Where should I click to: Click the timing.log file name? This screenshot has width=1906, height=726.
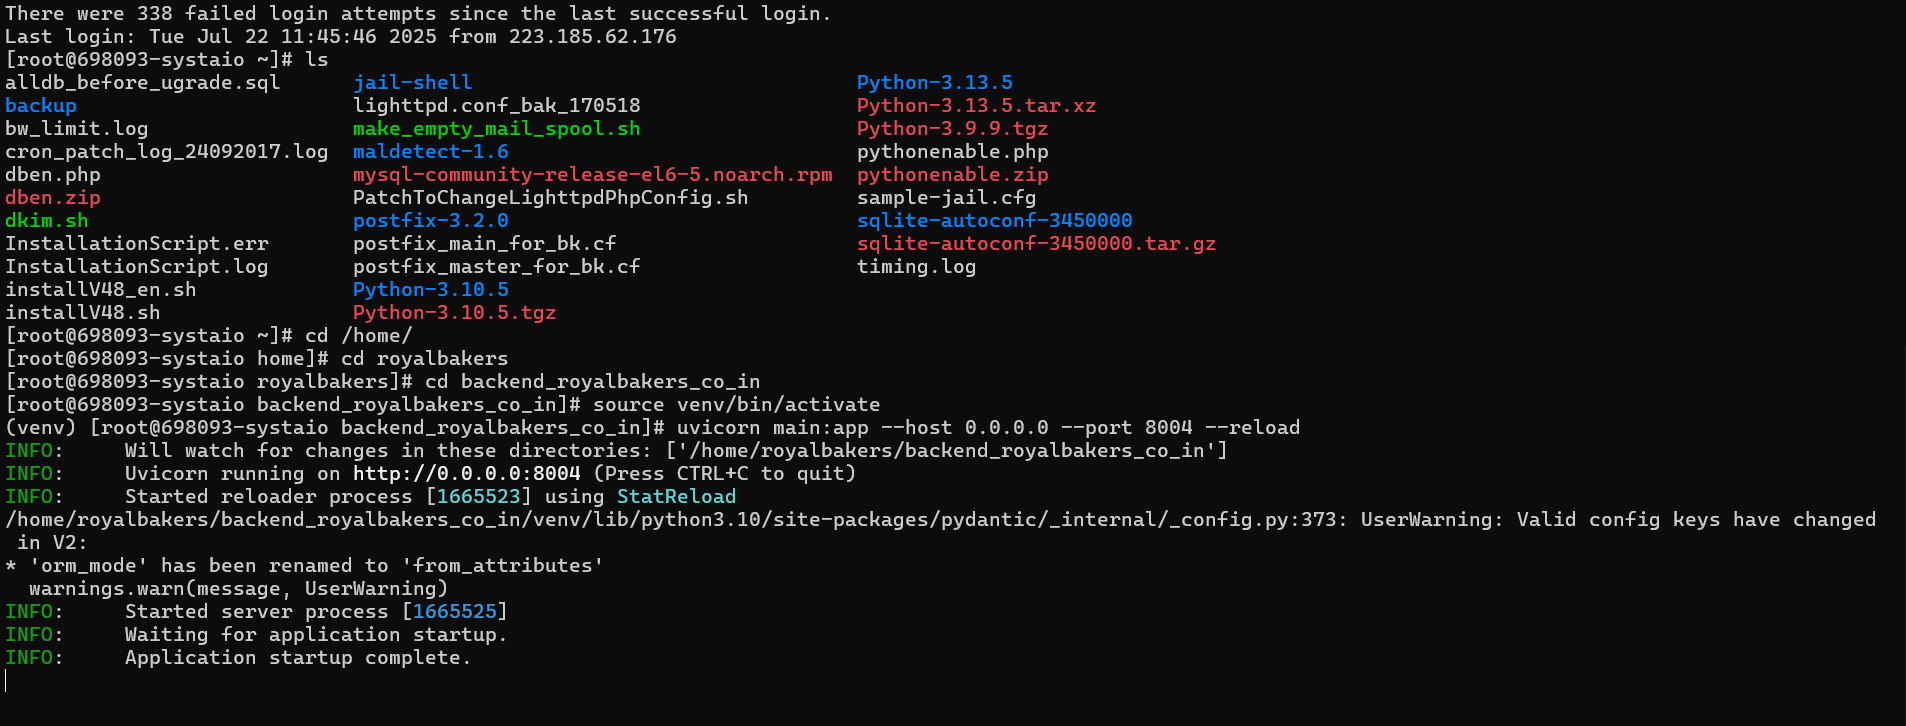(916, 267)
